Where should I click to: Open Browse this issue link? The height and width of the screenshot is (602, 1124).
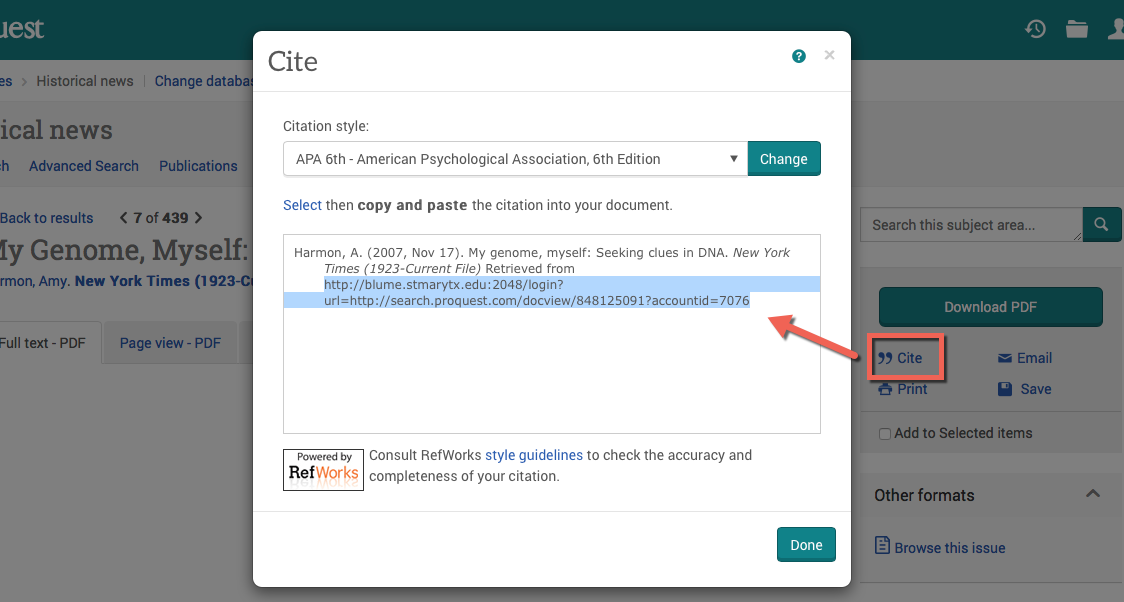(950, 548)
